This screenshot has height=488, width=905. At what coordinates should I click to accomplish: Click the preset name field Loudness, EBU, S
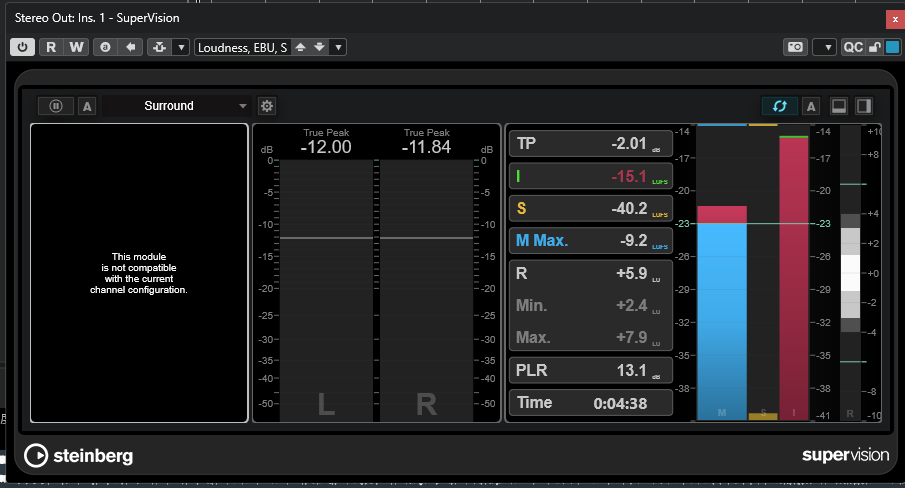click(x=243, y=47)
